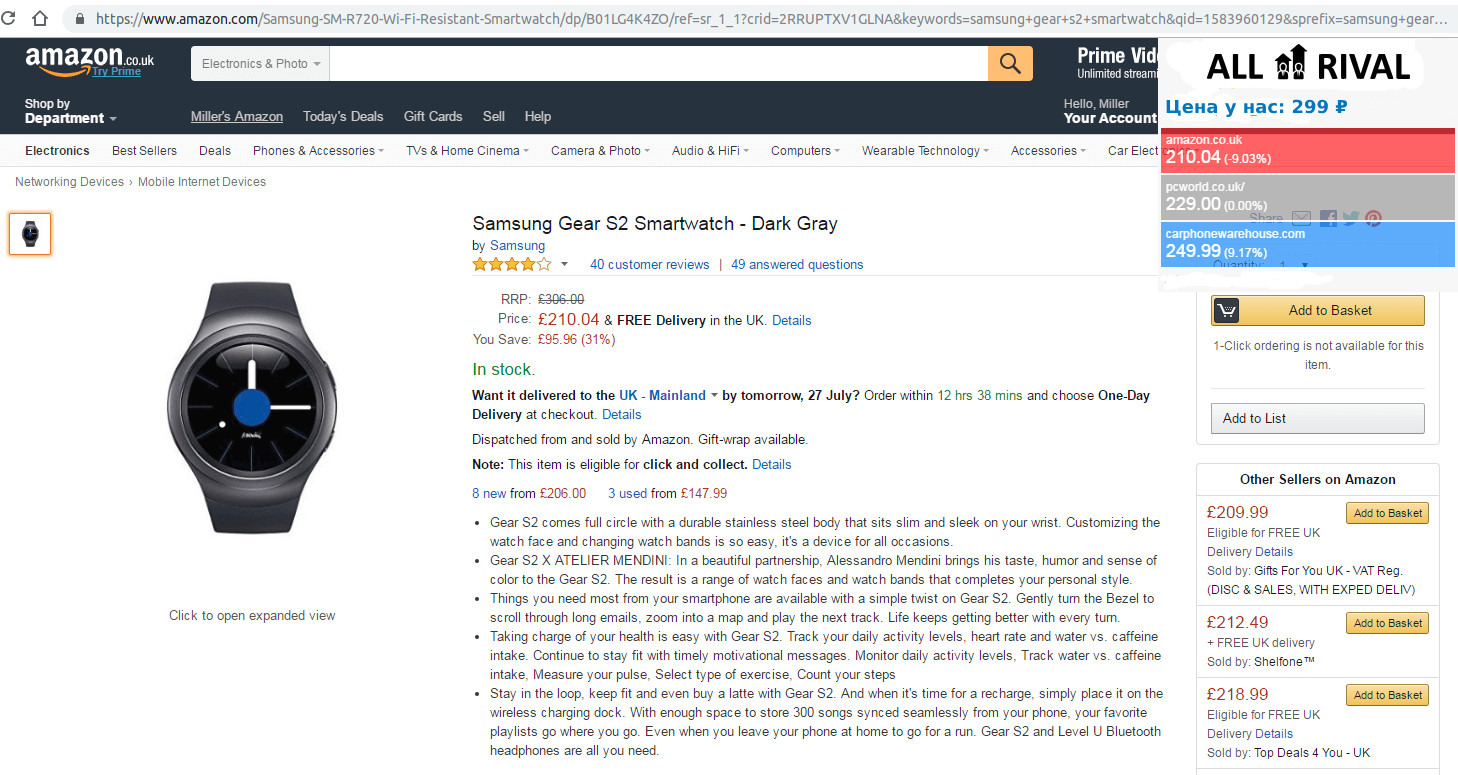Click the ALL RIVAL extension logo
This screenshot has height=775, width=1458.
(x=1308, y=67)
